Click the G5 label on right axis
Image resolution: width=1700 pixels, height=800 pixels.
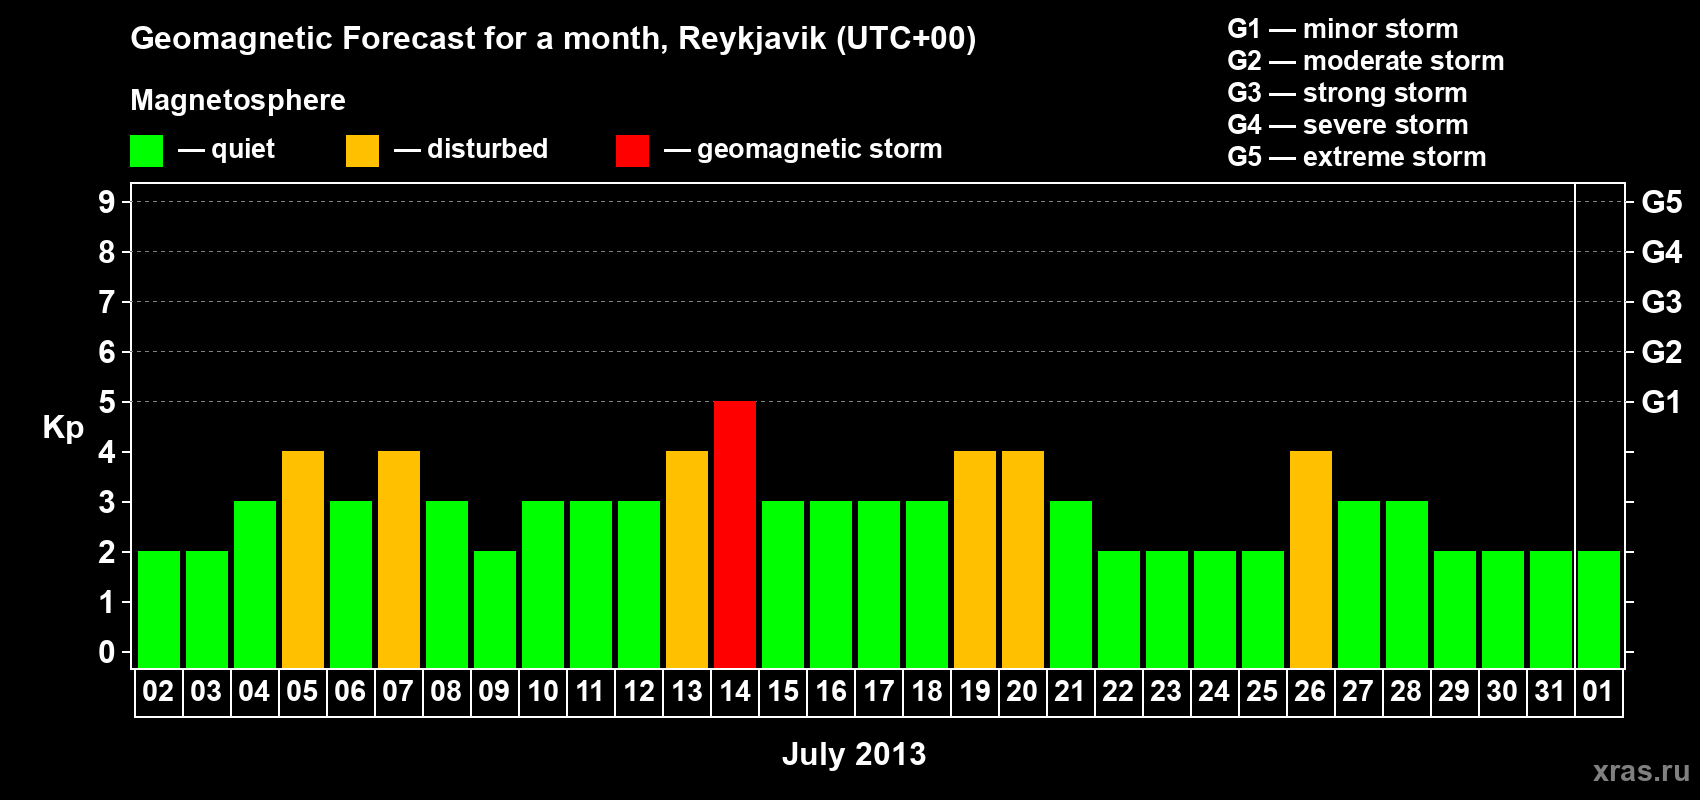pos(1661,202)
